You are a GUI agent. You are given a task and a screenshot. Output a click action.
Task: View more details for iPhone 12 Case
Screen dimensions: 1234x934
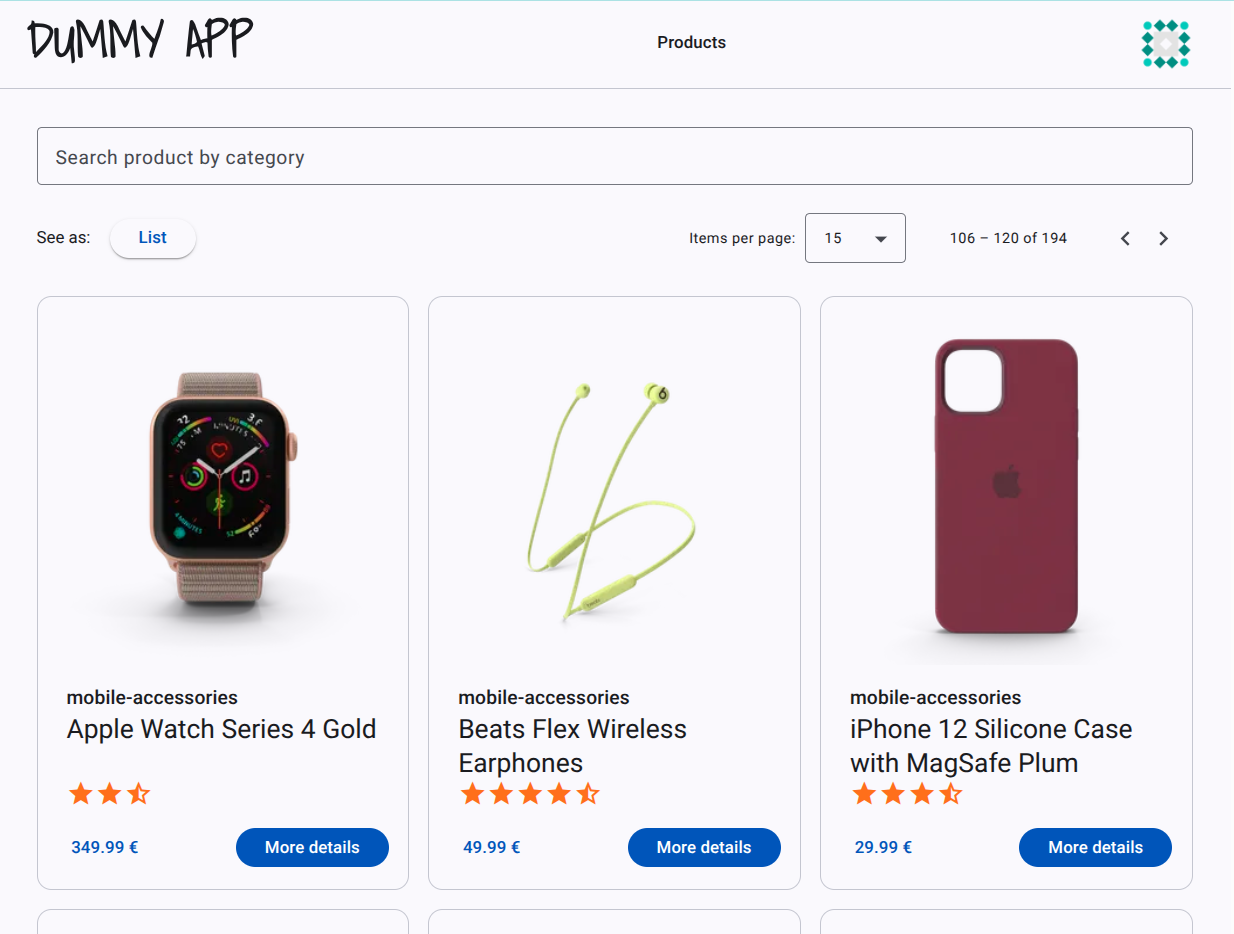point(1095,847)
